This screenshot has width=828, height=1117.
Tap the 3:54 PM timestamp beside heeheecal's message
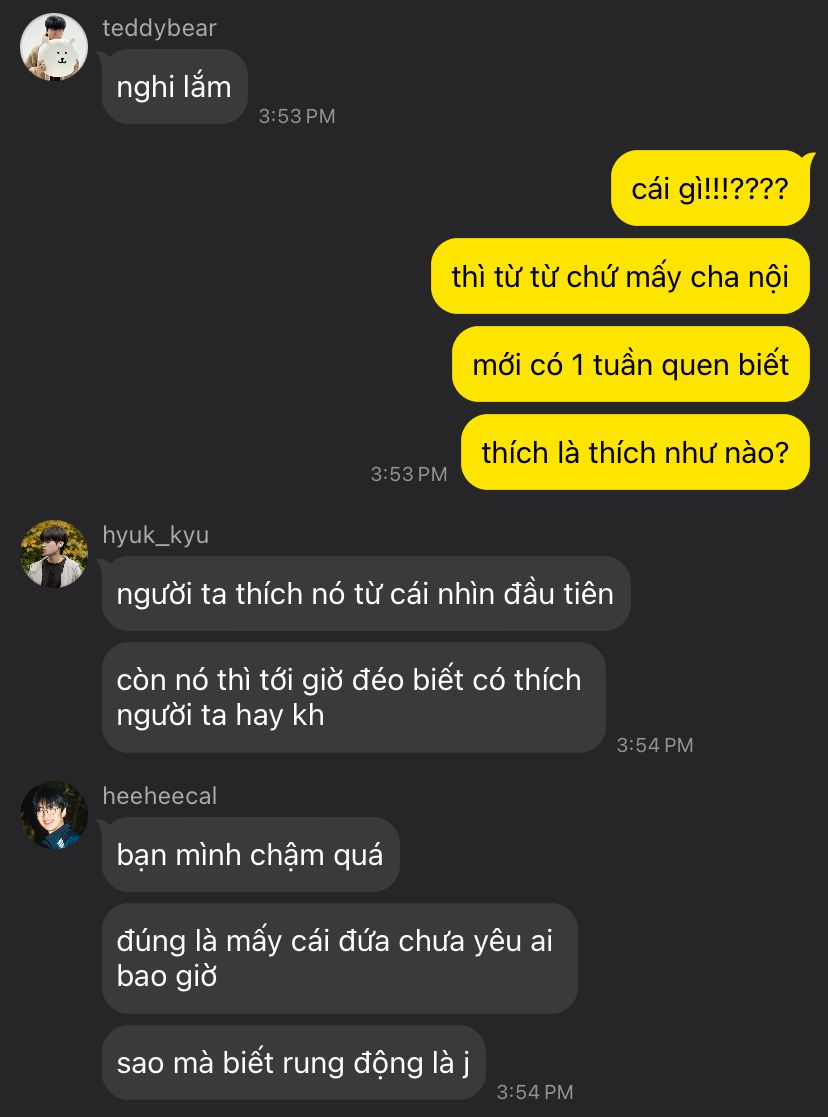[x=534, y=1092]
